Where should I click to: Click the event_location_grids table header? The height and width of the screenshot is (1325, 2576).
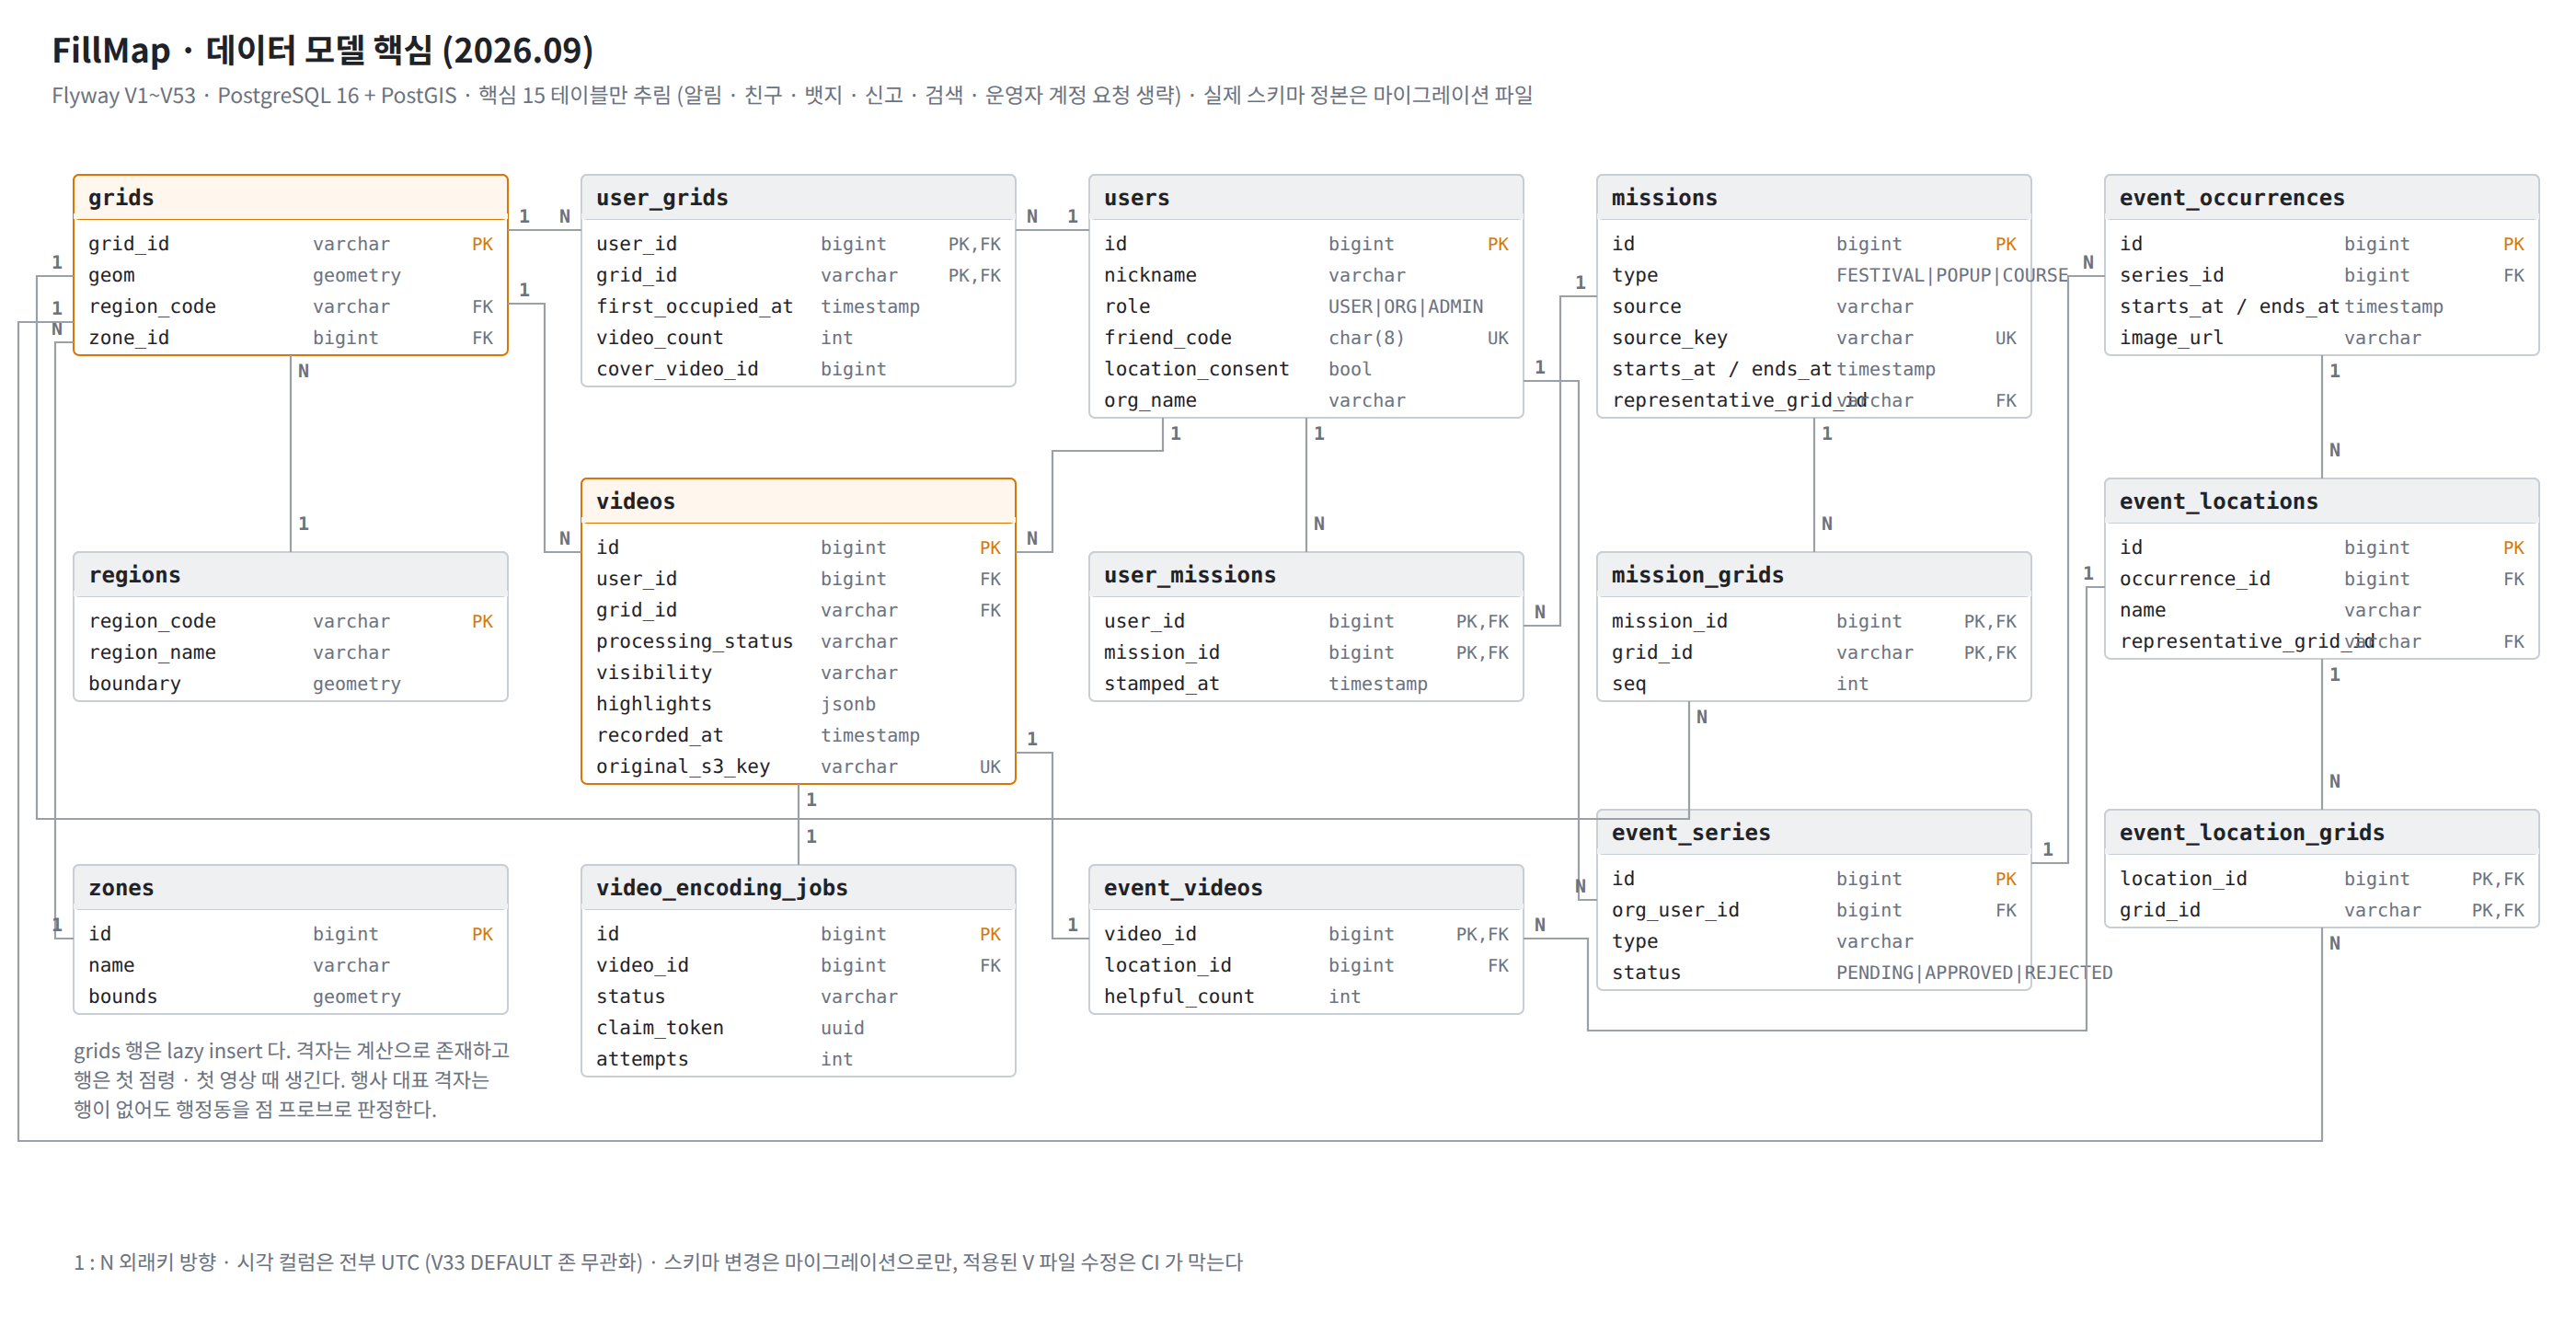pos(2320,832)
